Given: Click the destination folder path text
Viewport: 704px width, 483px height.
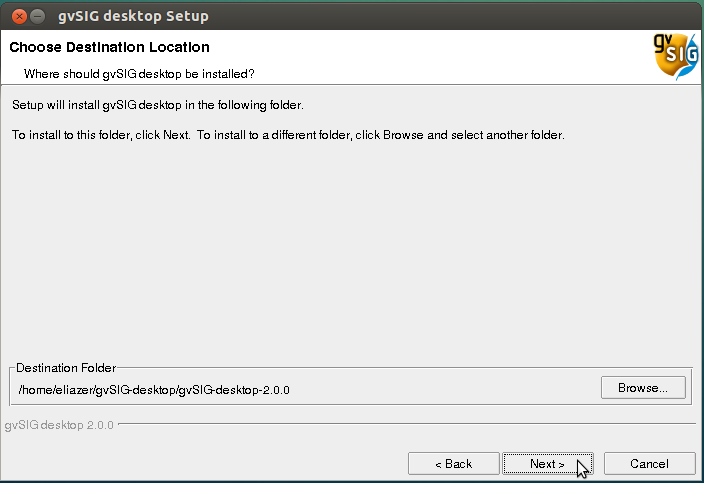Looking at the screenshot, I should (x=155, y=389).
